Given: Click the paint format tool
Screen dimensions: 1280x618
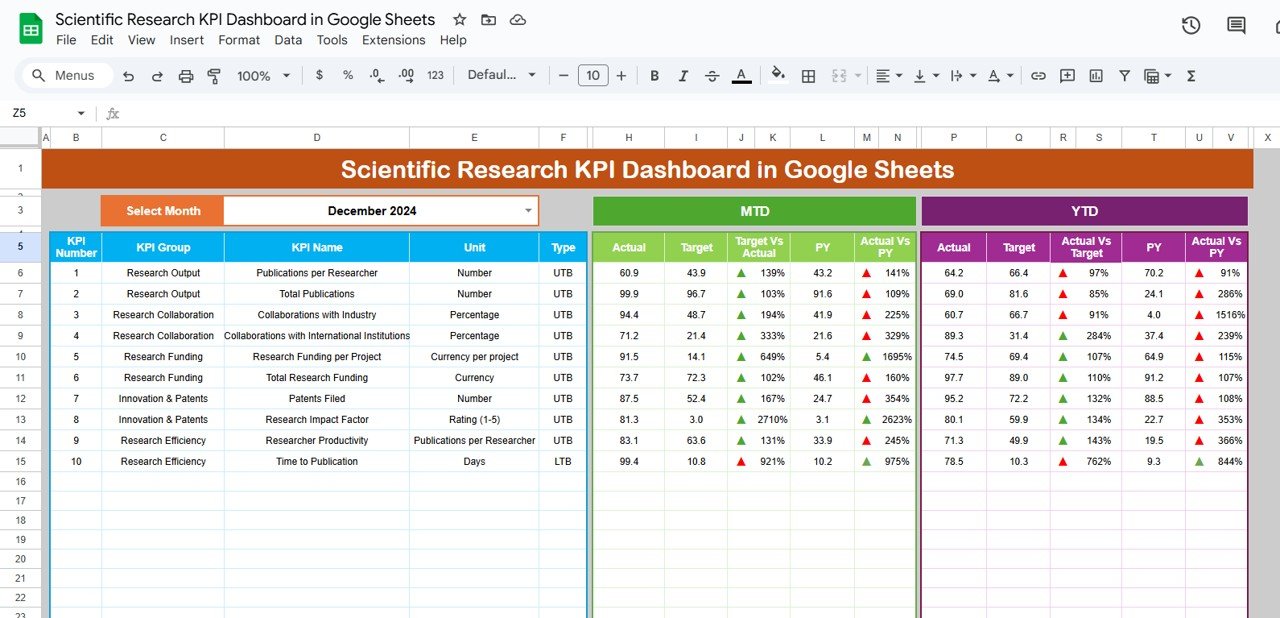Looking at the screenshot, I should (214, 75).
